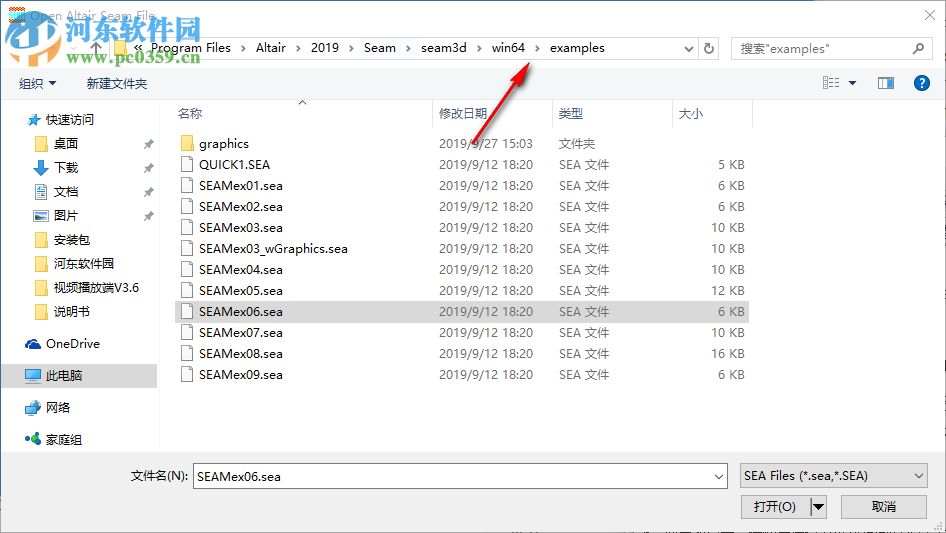This screenshot has width=946, height=533.
Task: Click the search magnifier icon
Action: coord(918,48)
